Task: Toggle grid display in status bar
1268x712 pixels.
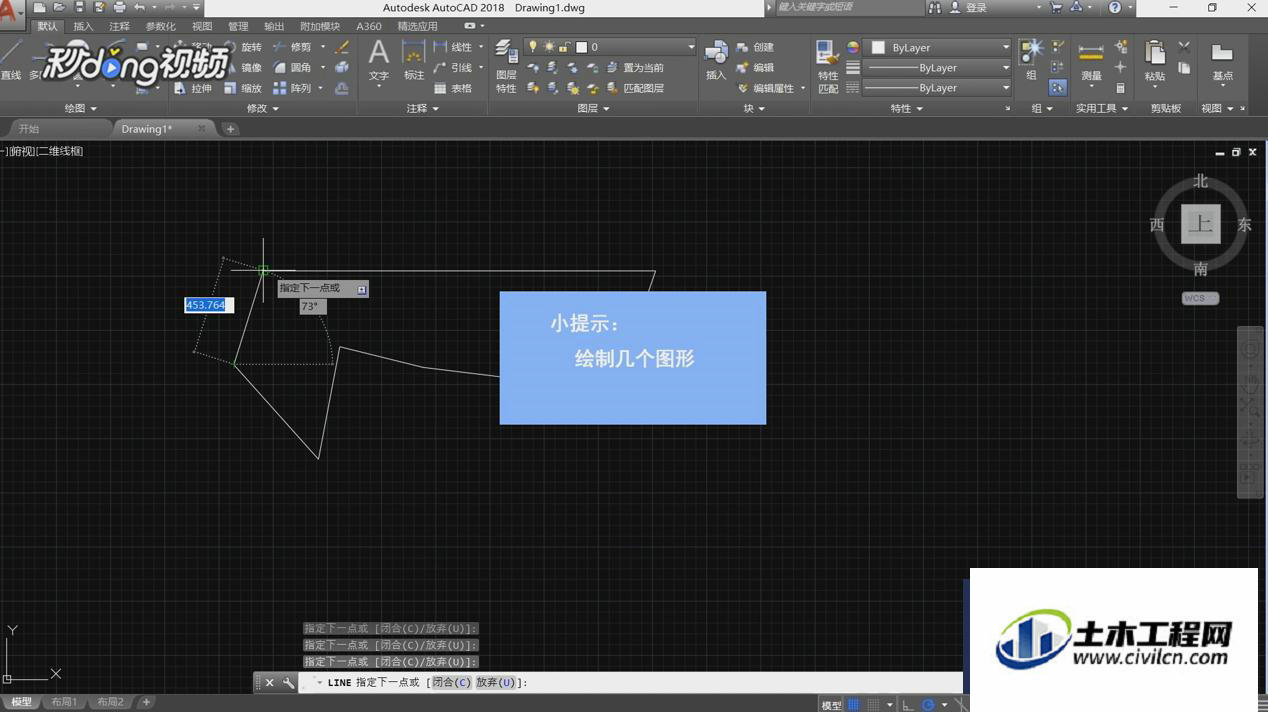Action: (853, 705)
